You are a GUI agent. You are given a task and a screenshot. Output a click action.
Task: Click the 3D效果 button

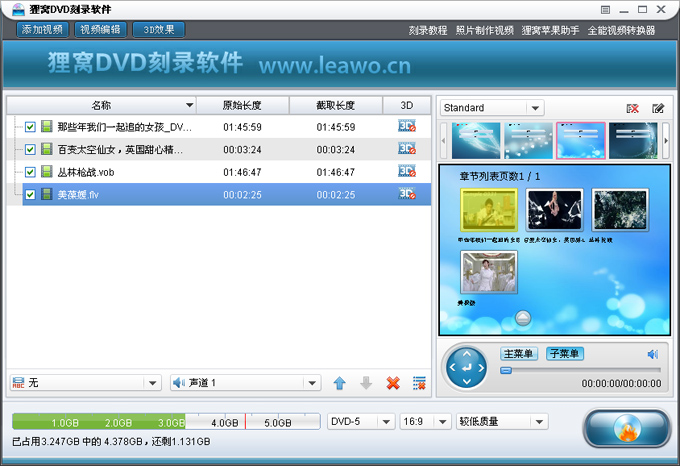click(159, 29)
